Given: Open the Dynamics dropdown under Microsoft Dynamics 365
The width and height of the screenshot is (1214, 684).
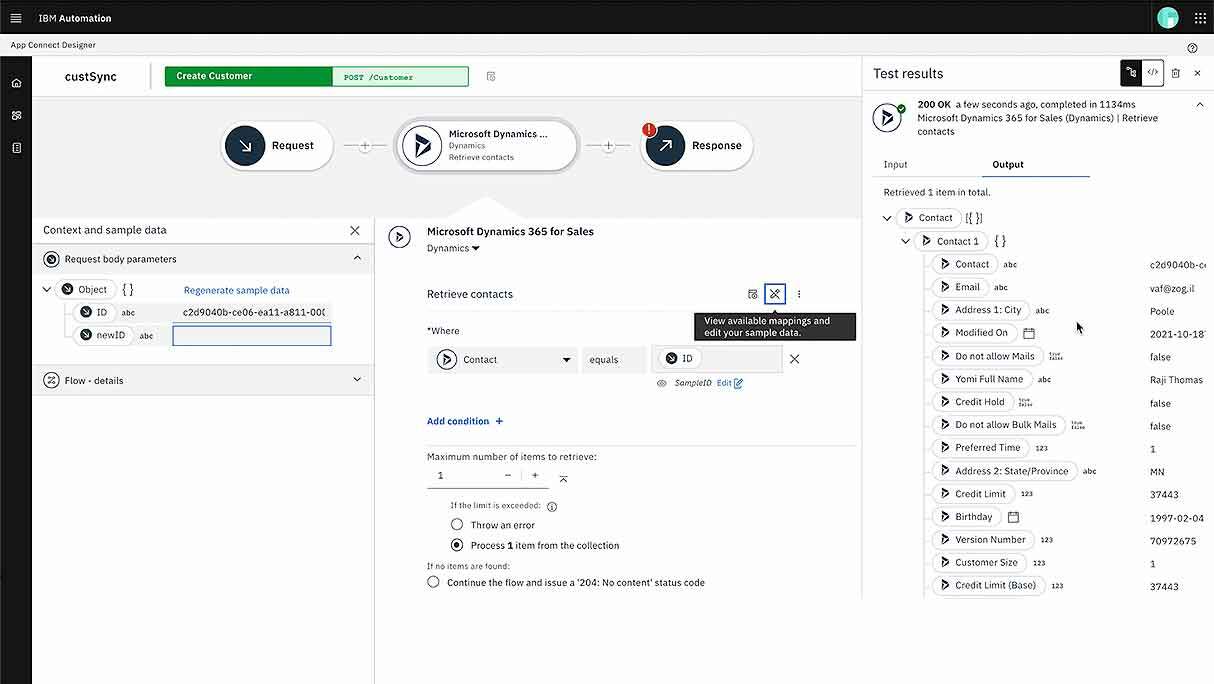Looking at the screenshot, I should pyautogui.click(x=453, y=248).
